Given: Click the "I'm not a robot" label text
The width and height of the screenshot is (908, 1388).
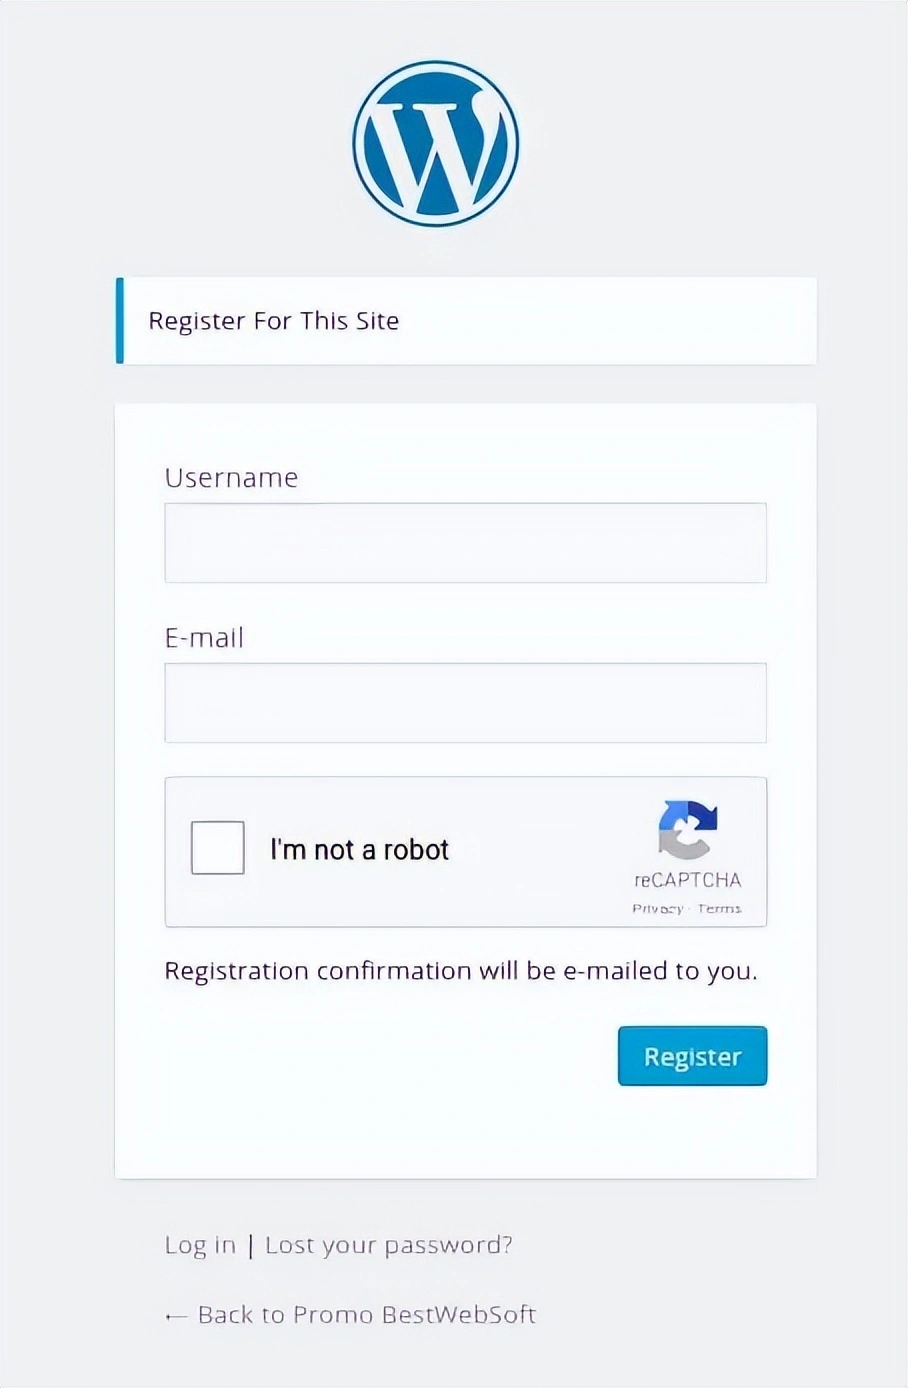Looking at the screenshot, I should point(359,850).
